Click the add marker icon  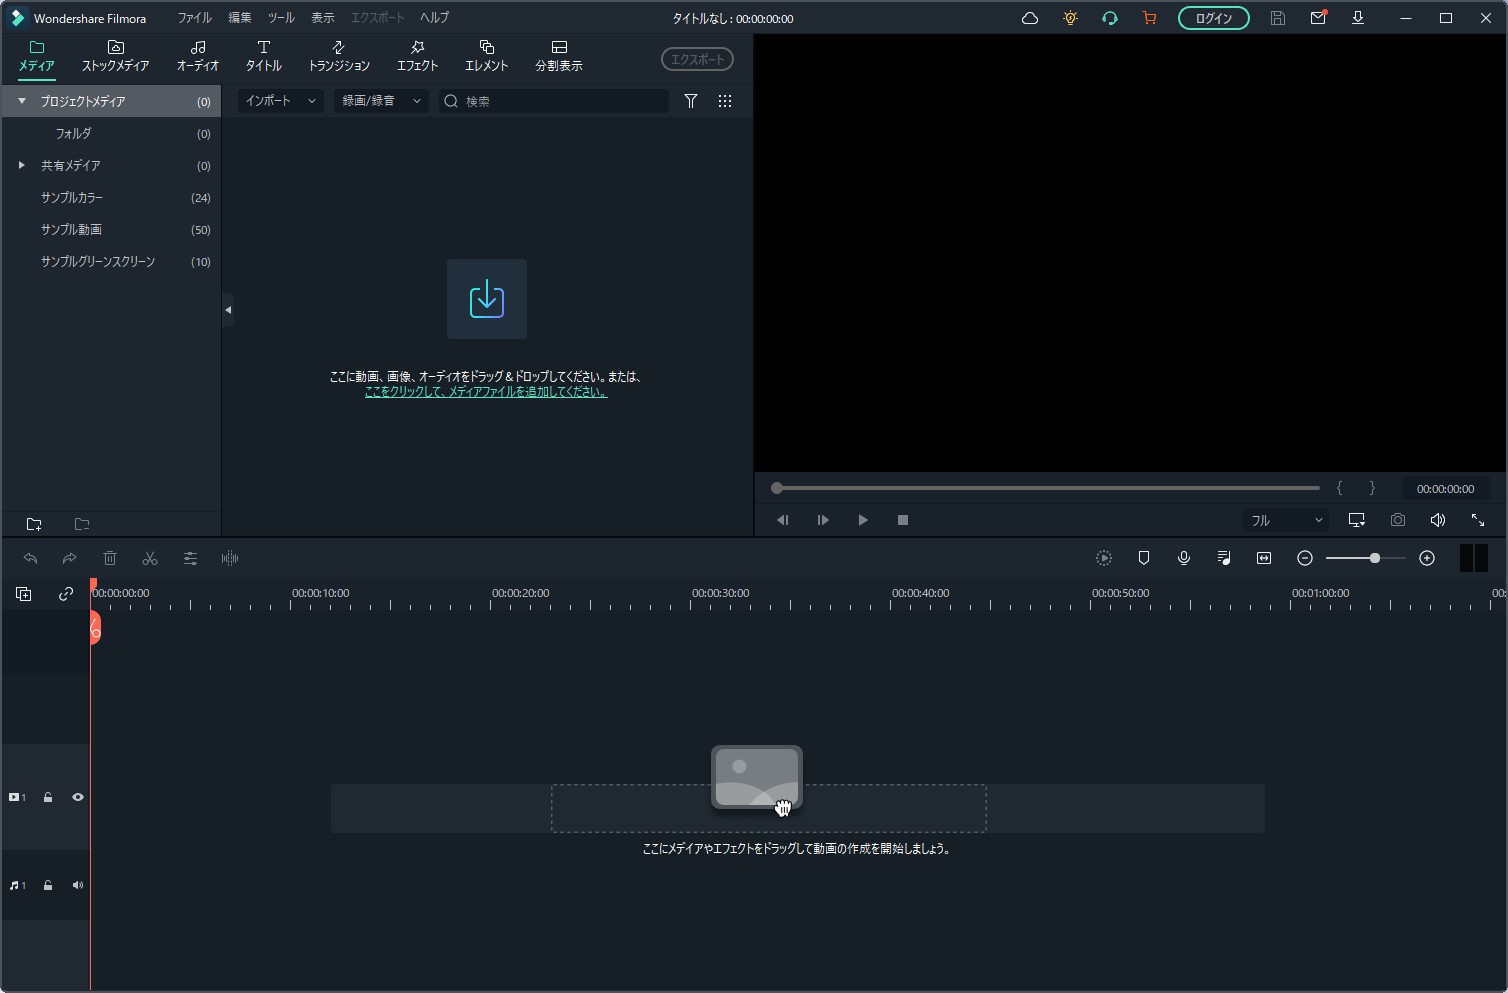coord(1144,558)
